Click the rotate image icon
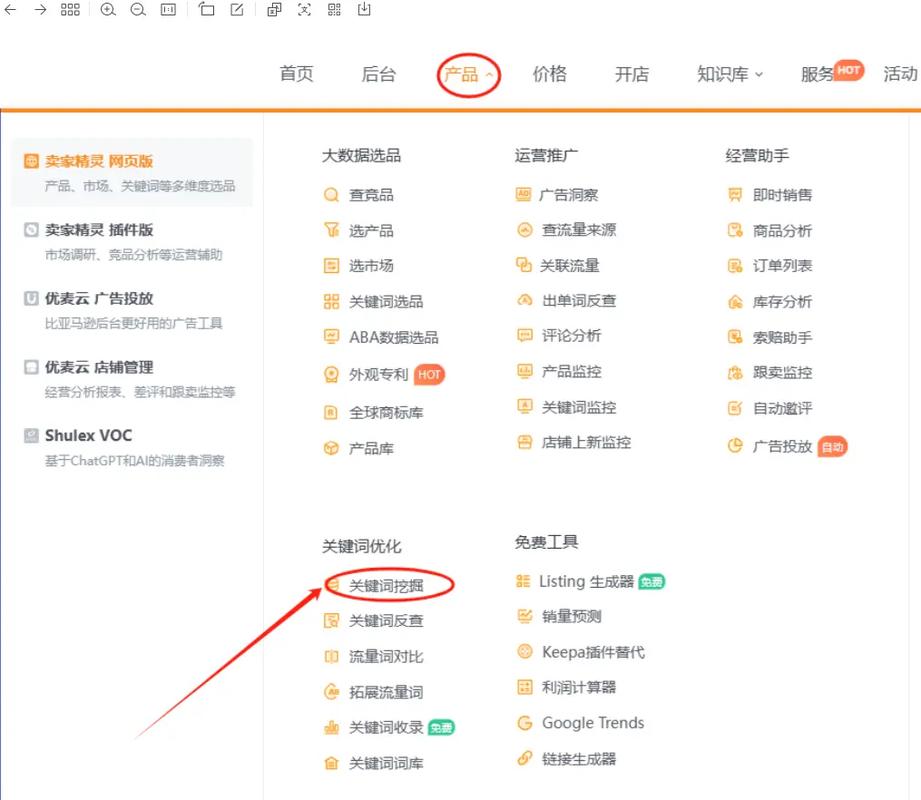The height and width of the screenshot is (800, 921). point(206,10)
